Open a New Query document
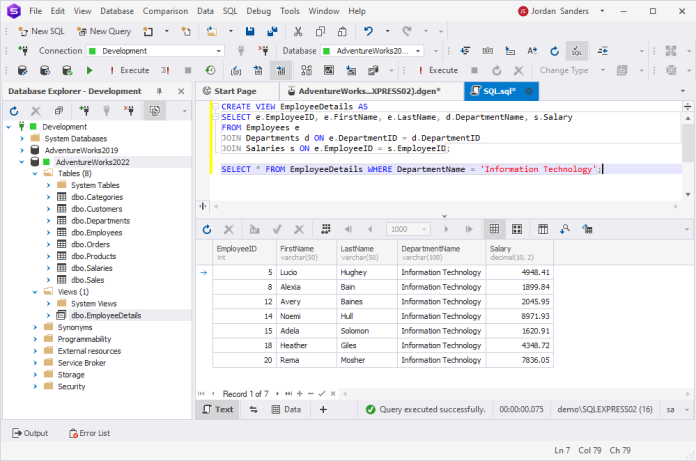Screen dimensions: 696x461 (x=104, y=31)
